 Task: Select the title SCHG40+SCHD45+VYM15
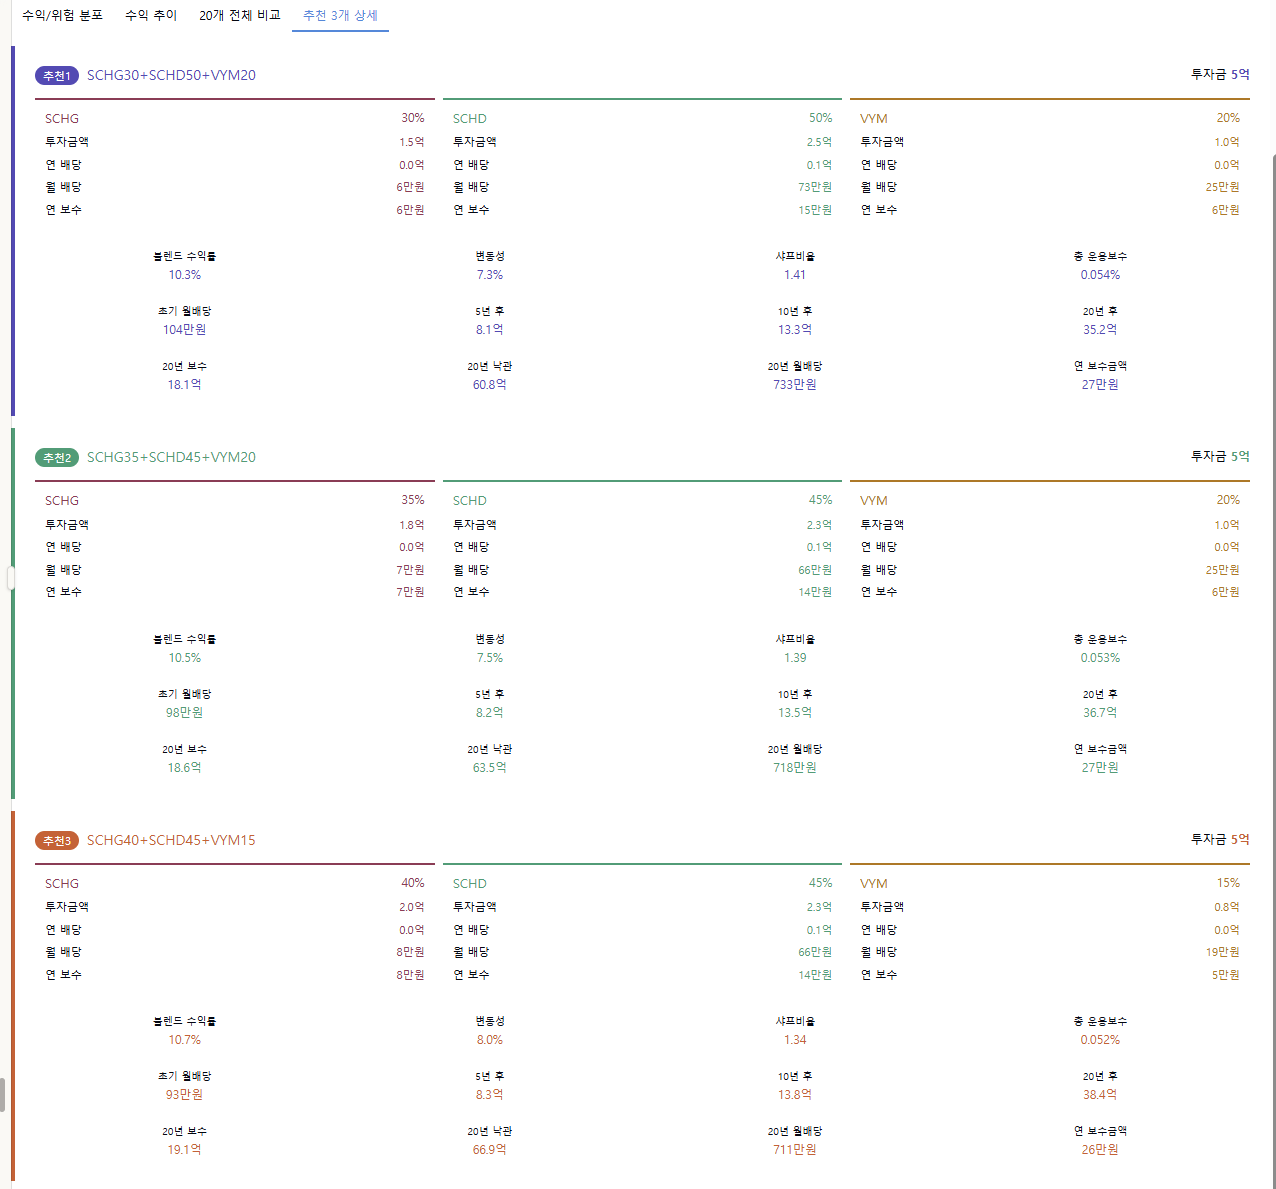pos(171,841)
